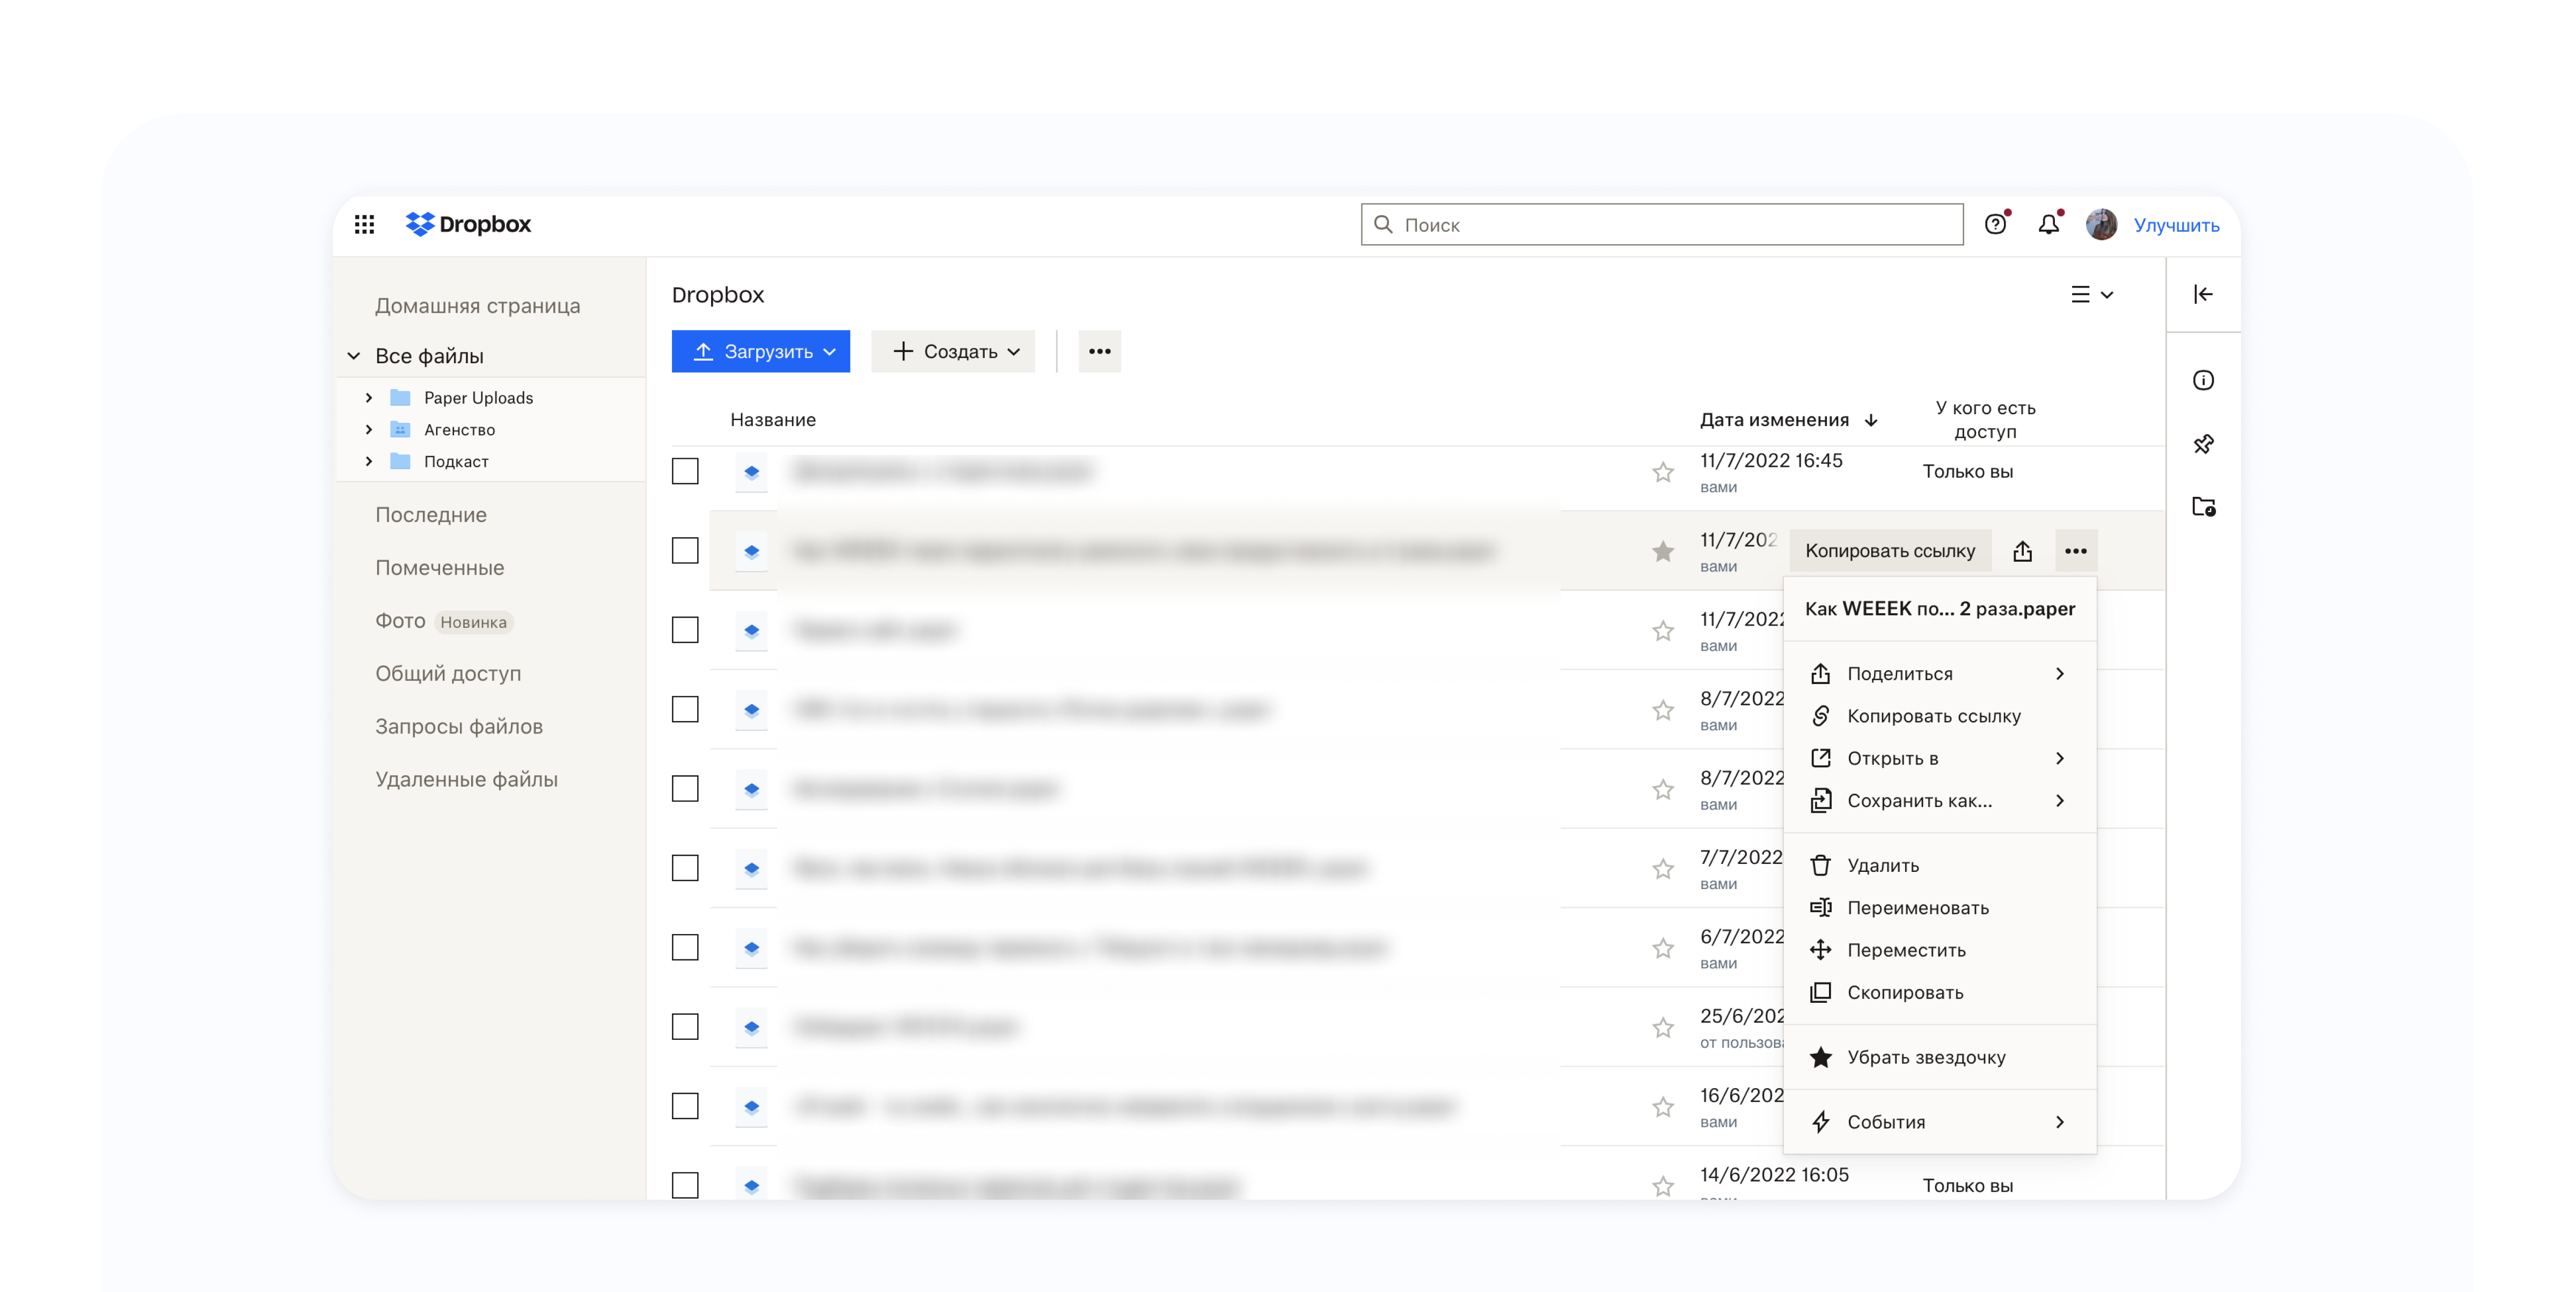This screenshot has width=2576, height=1292.
Task: Click the Загрузить upload button
Action: [x=760, y=352]
